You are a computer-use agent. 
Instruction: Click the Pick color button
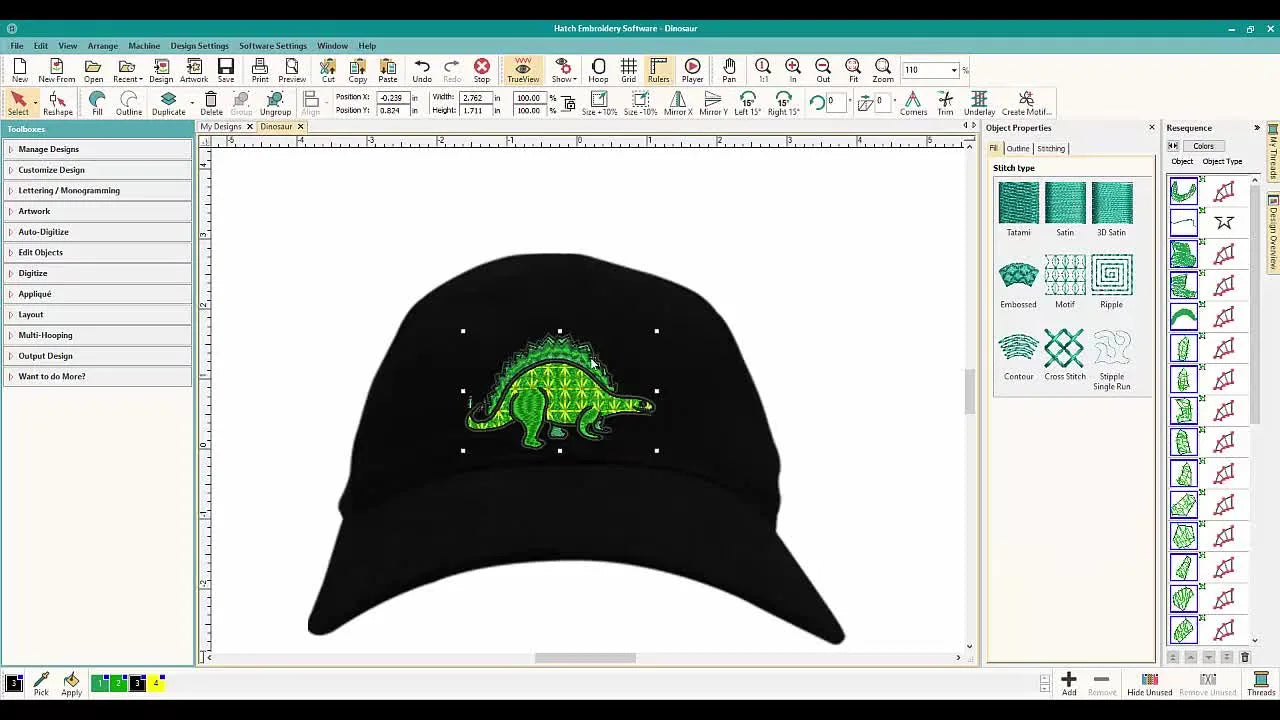pos(41,684)
